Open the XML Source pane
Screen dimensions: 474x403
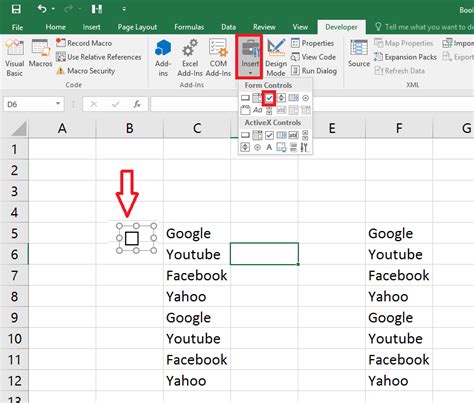[x=359, y=53]
